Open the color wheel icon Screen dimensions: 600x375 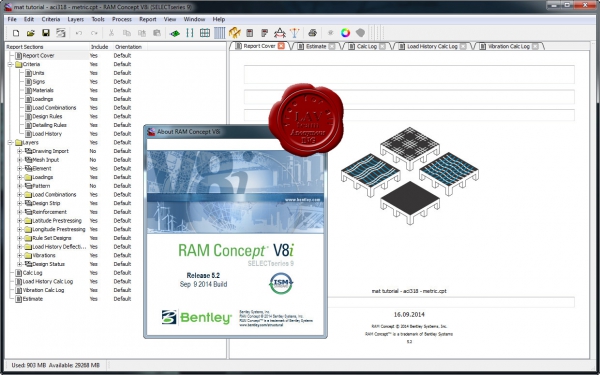point(346,33)
